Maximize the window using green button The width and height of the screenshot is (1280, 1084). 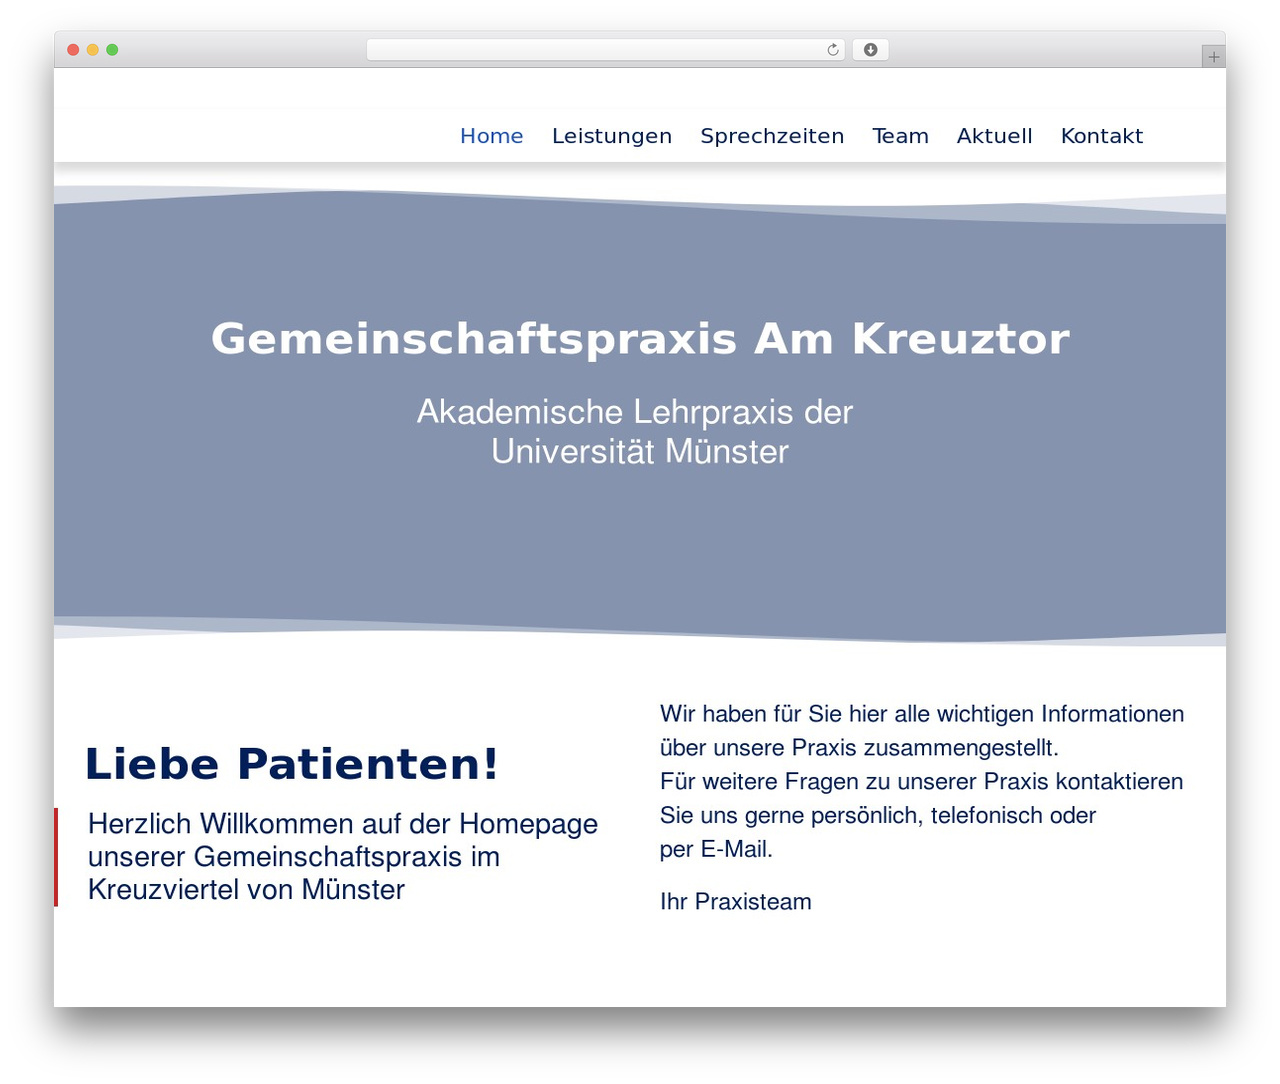point(112,50)
